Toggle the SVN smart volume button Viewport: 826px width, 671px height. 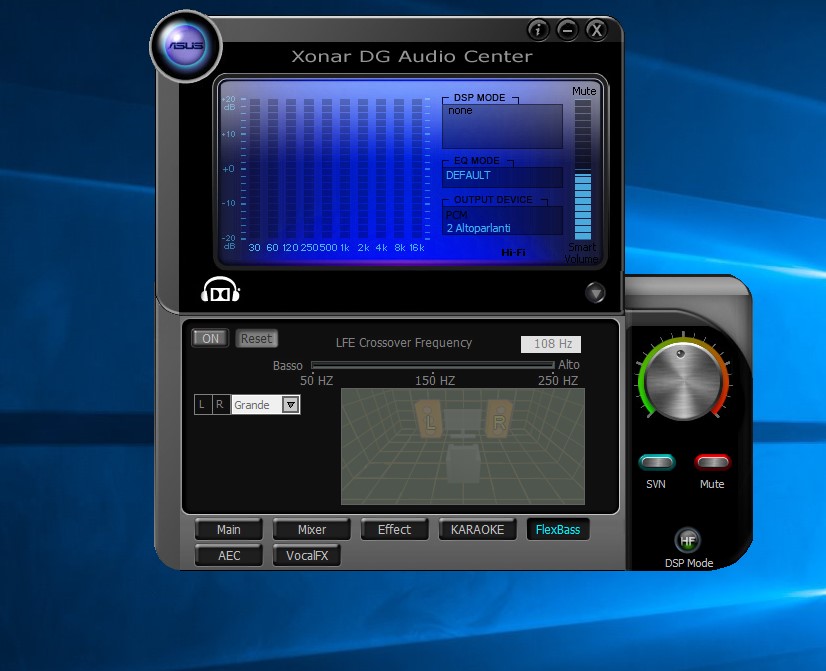(656, 462)
